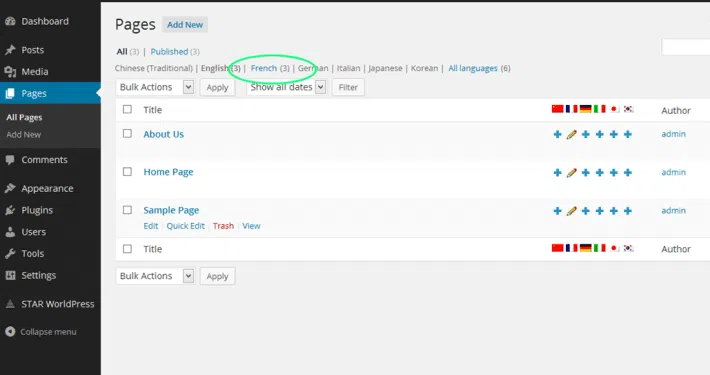Viewport: 710px width, 375px height.
Task: Open the top Bulk Actions dropdown
Action: pyautogui.click(x=155, y=87)
